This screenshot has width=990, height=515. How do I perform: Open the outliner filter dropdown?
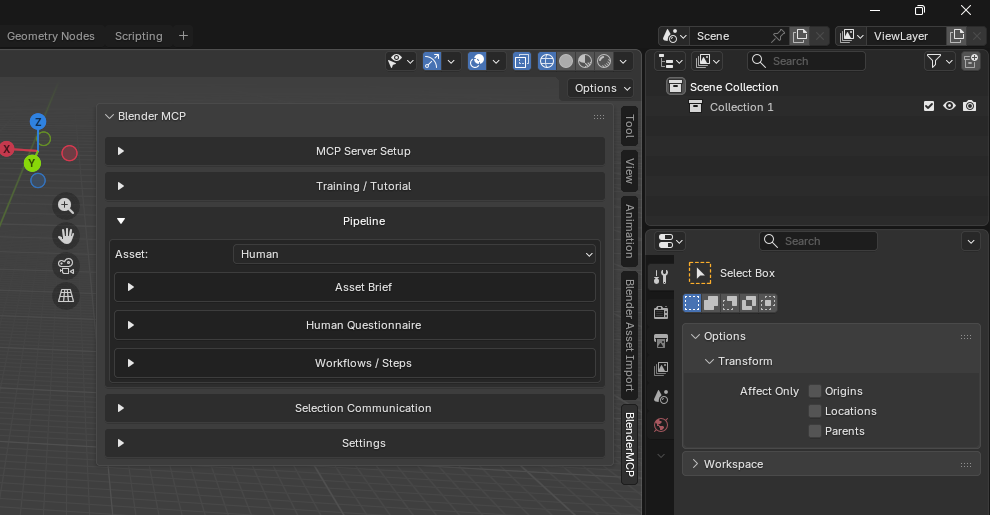coord(939,61)
